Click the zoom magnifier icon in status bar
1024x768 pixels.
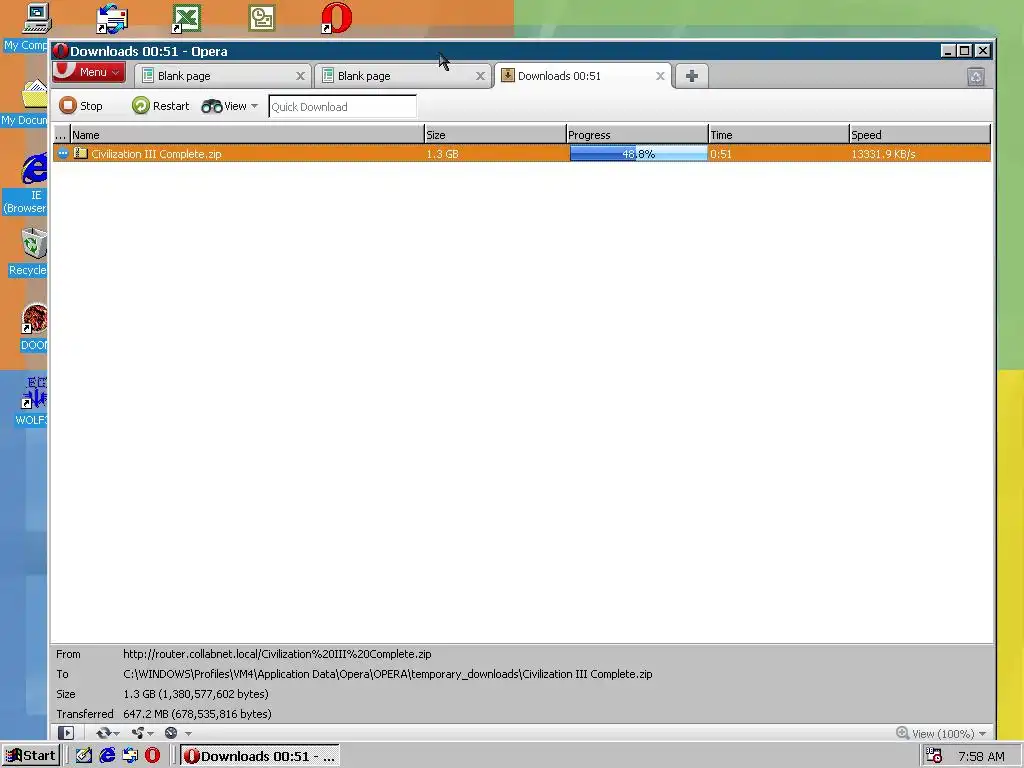pos(903,733)
